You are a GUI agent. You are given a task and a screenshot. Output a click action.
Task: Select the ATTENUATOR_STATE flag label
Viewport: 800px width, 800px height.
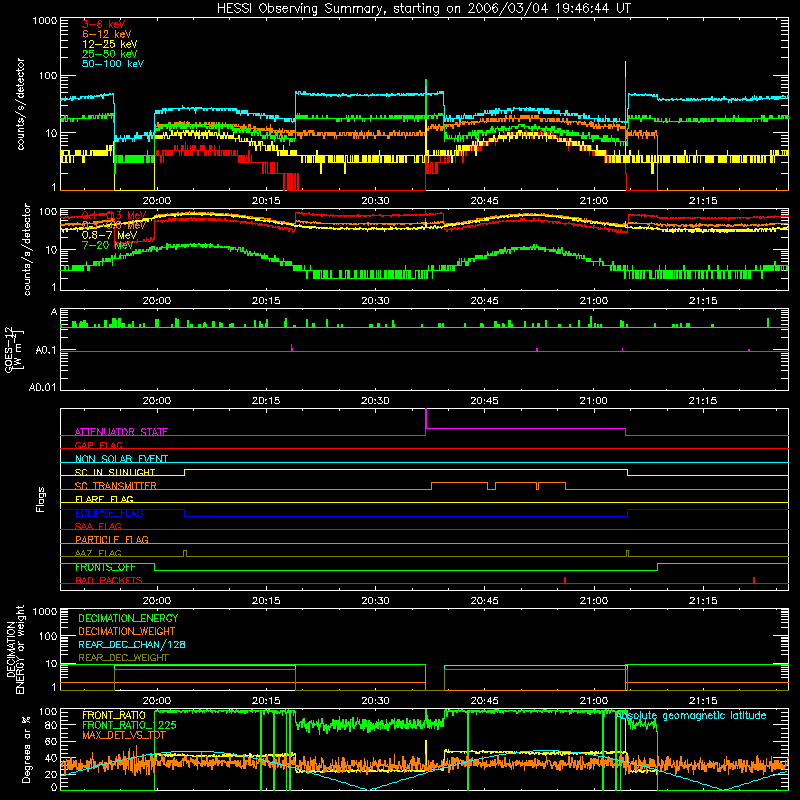pyautogui.click(x=121, y=432)
